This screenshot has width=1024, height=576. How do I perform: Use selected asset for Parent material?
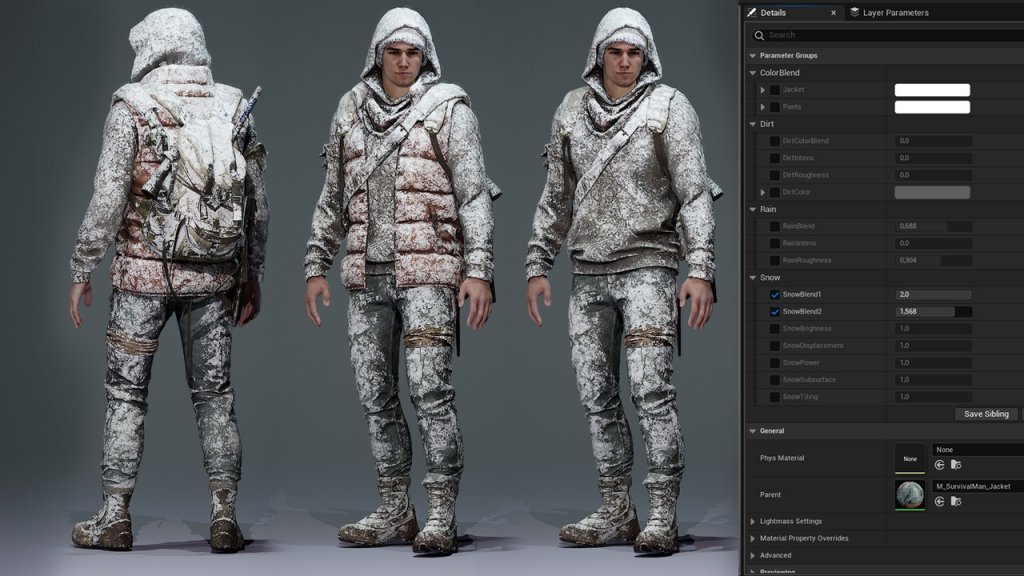939,502
